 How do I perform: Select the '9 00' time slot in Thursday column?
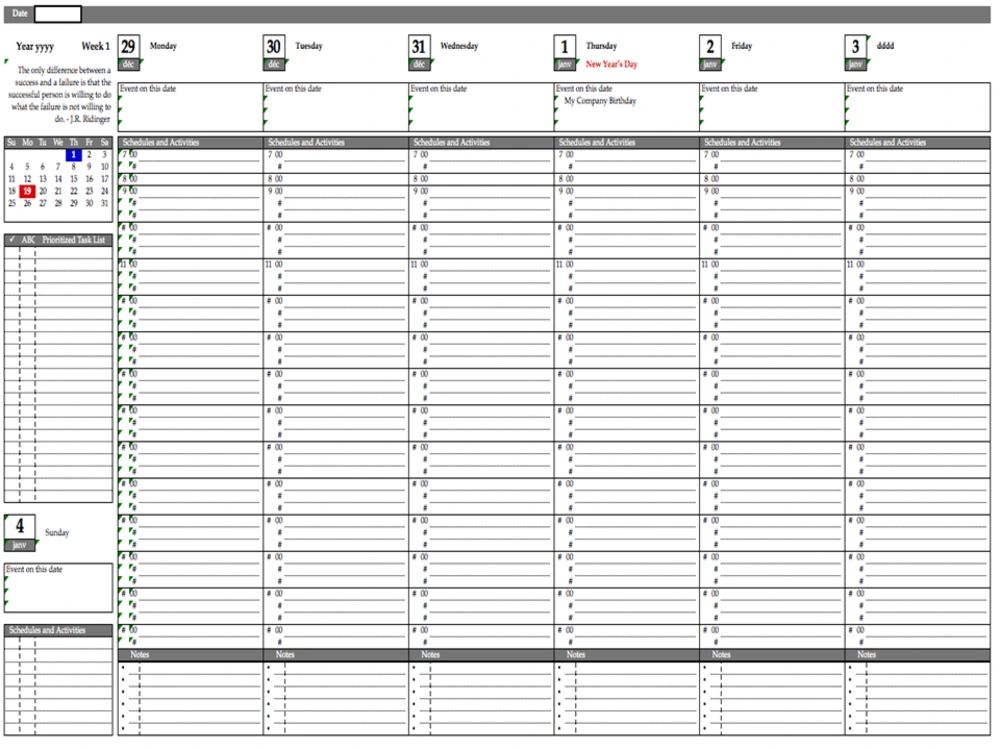point(566,191)
